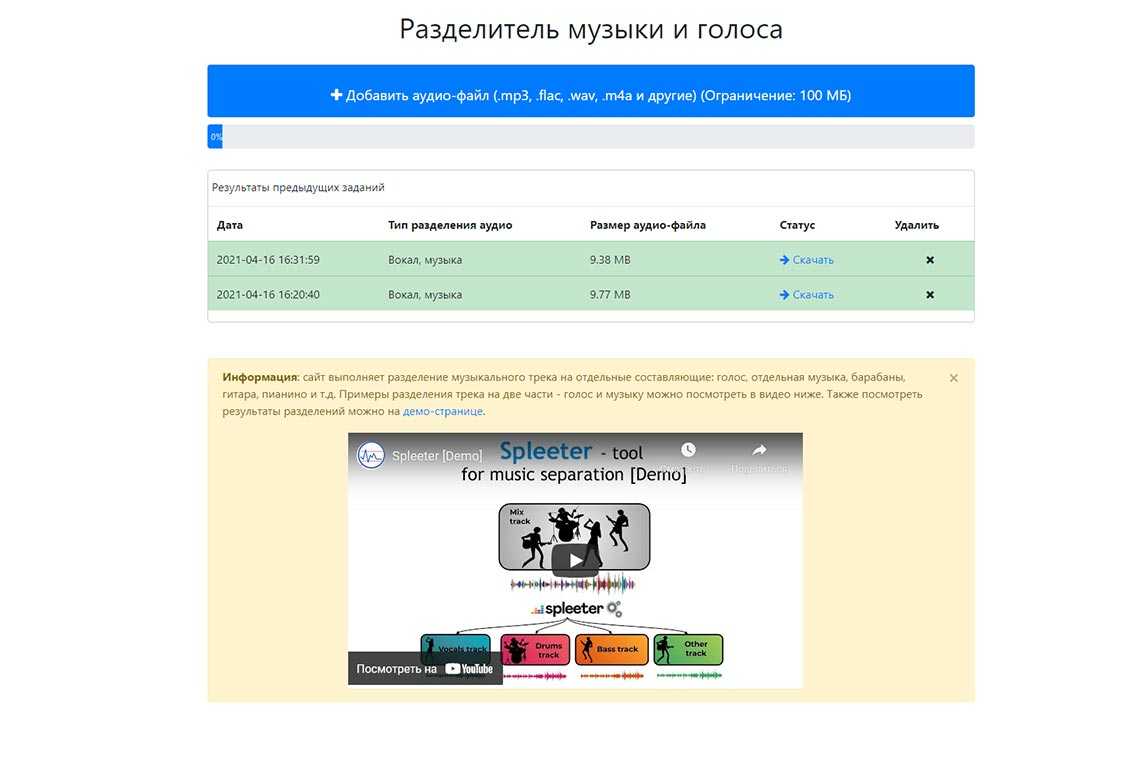Click the Дата column header
This screenshot has width=1140, height=760.
pos(230,225)
